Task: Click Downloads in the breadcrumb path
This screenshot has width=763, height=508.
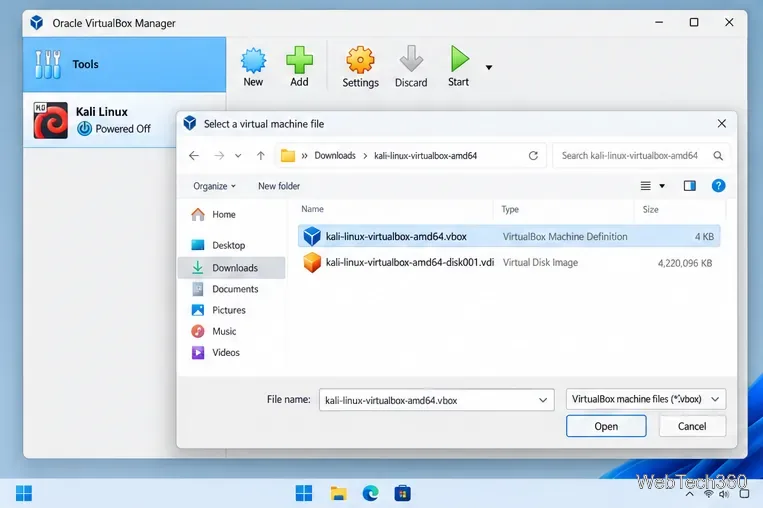Action: click(x=335, y=156)
